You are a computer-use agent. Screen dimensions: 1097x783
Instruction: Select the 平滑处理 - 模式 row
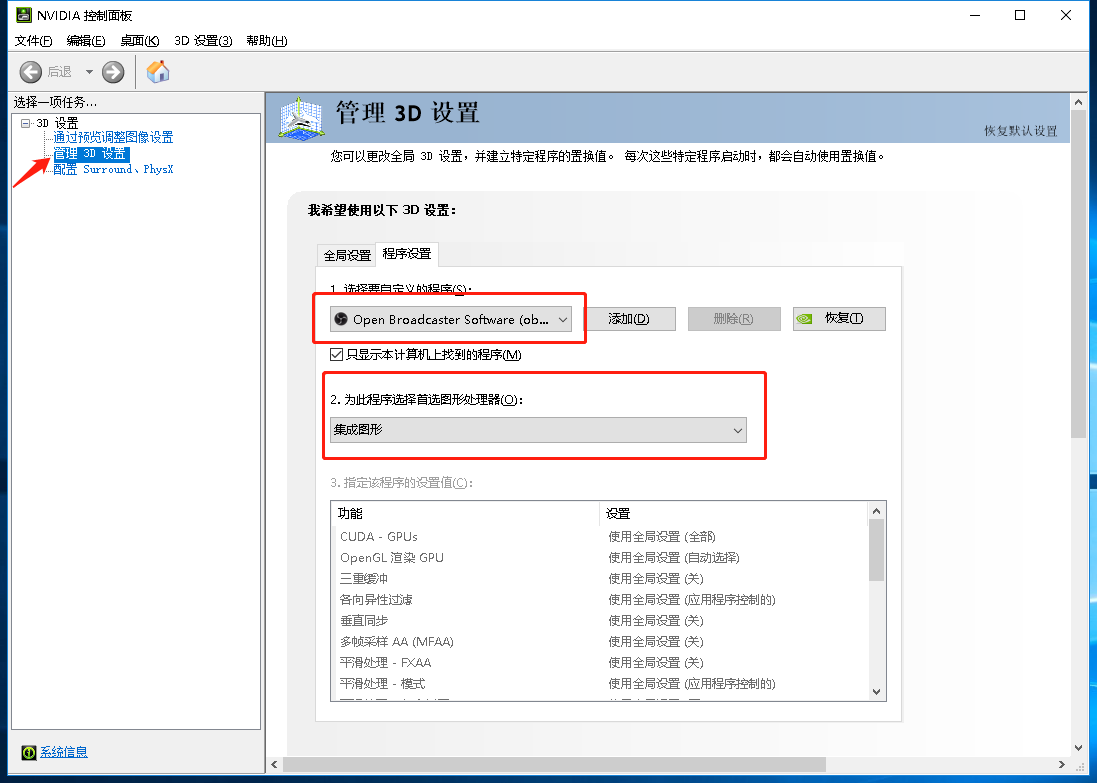pos(599,684)
